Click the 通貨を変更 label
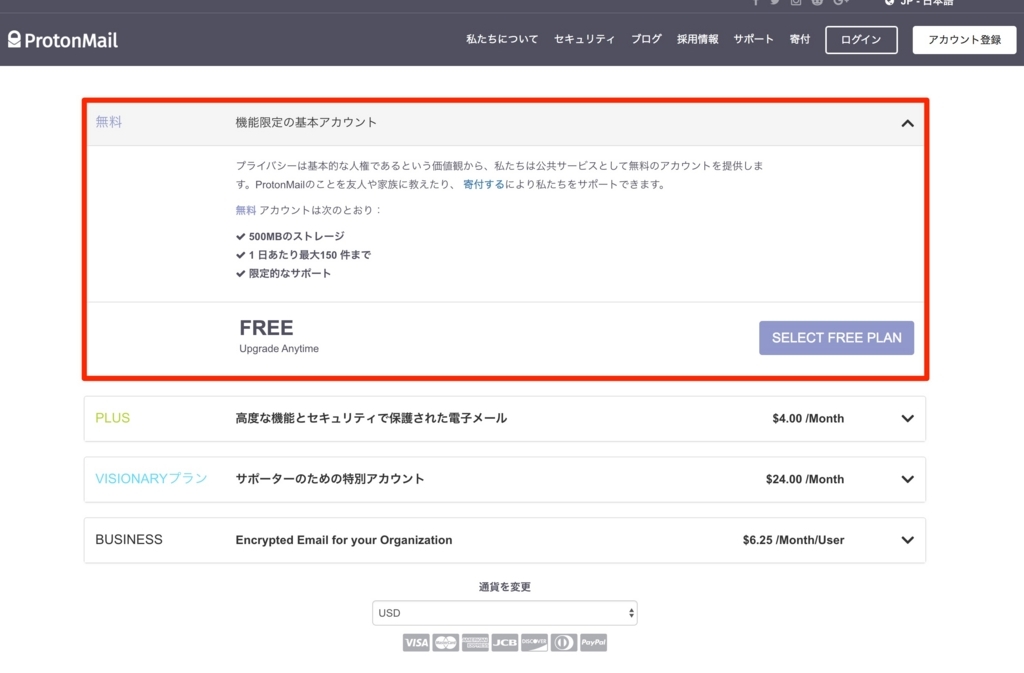The image size is (1024, 673). click(504, 587)
